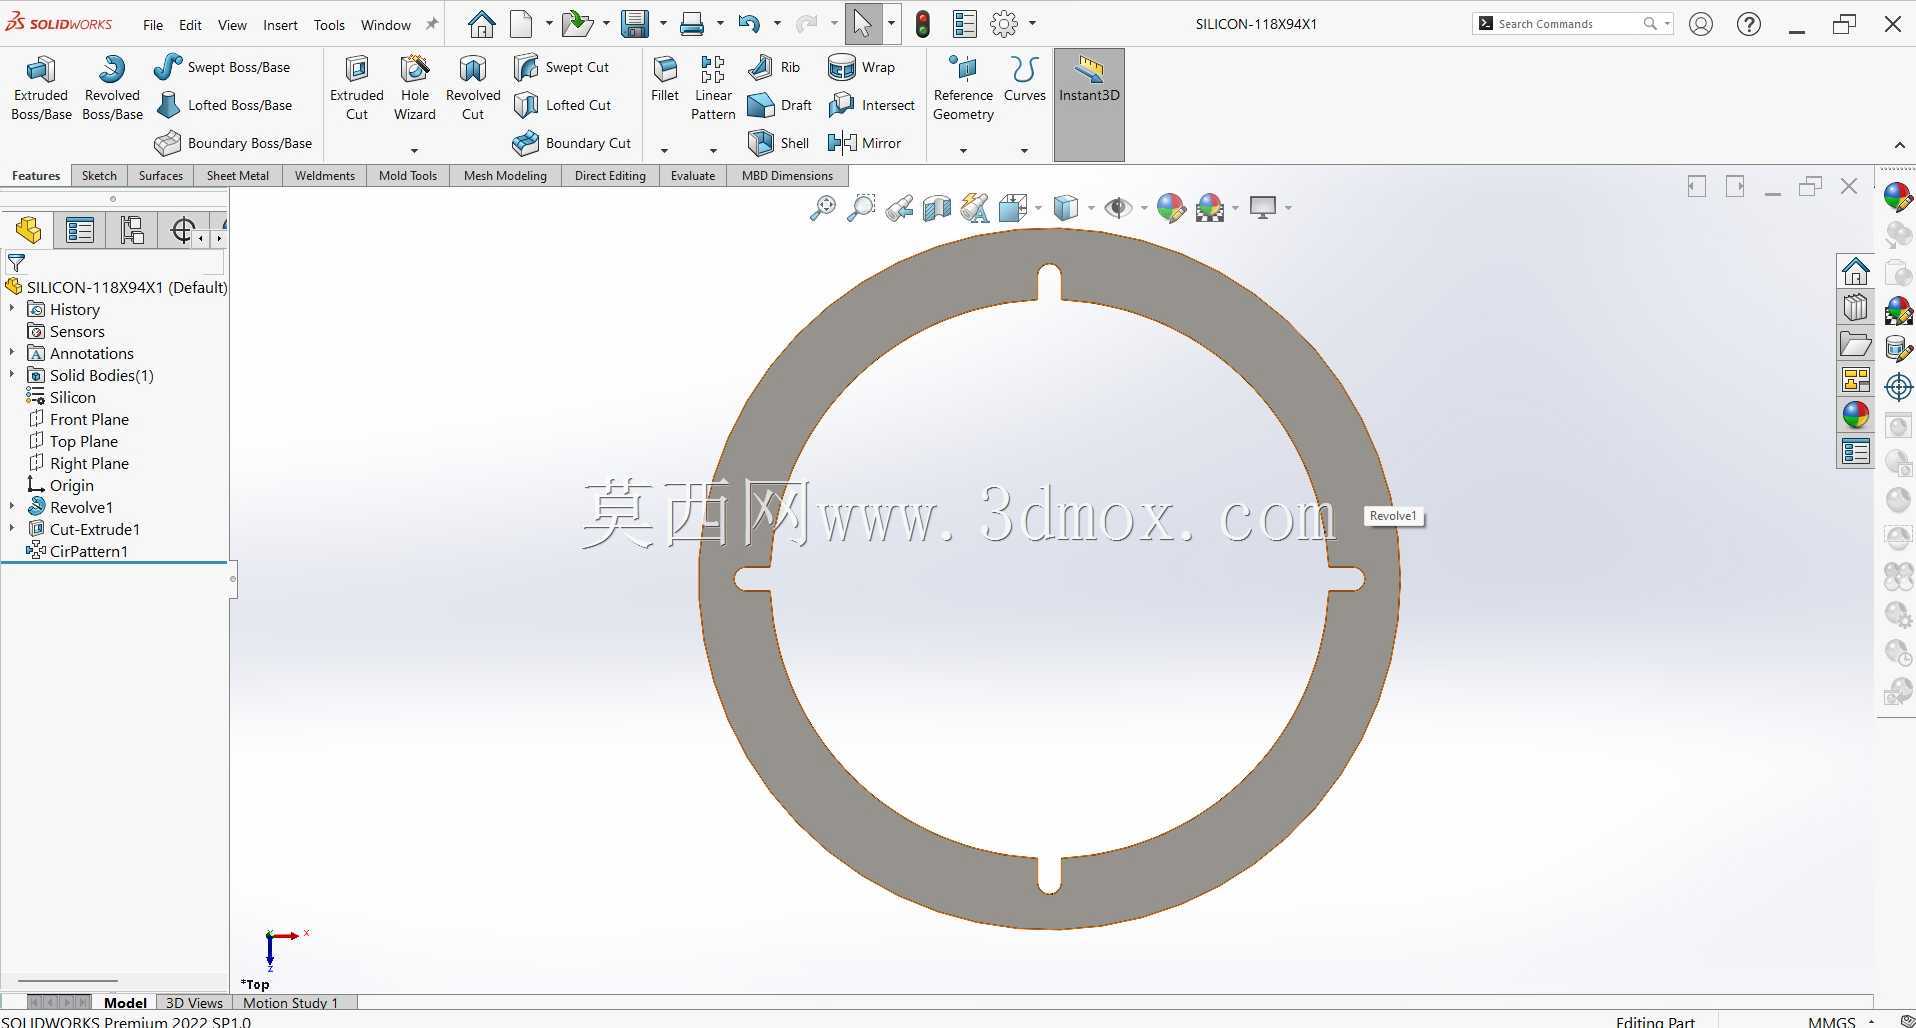1916x1028 pixels.
Task: Open the File menu
Action: (x=153, y=25)
